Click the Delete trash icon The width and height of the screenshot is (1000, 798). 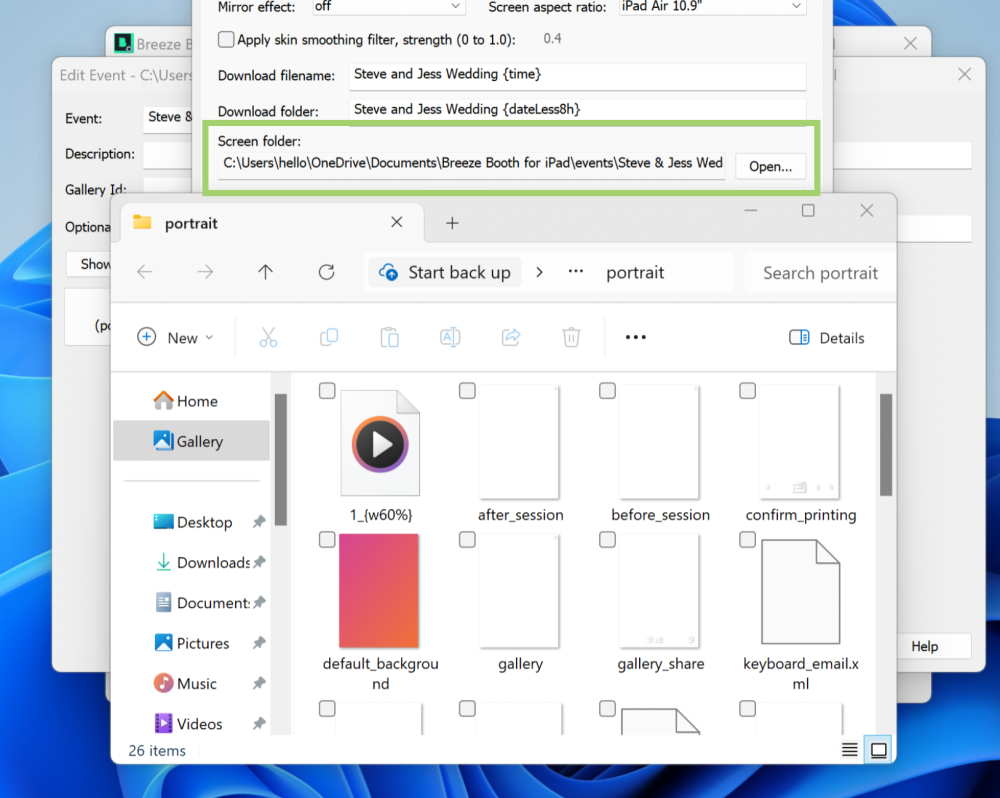coord(571,337)
